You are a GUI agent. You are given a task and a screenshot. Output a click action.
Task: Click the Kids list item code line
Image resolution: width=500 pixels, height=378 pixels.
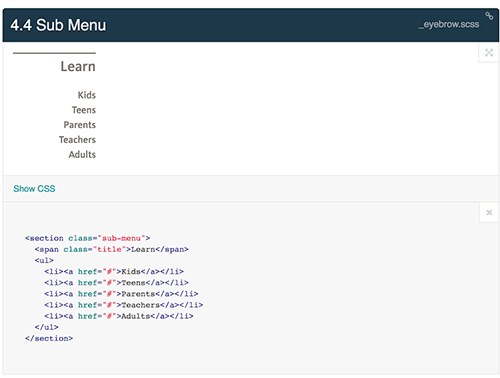coord(114,272)
